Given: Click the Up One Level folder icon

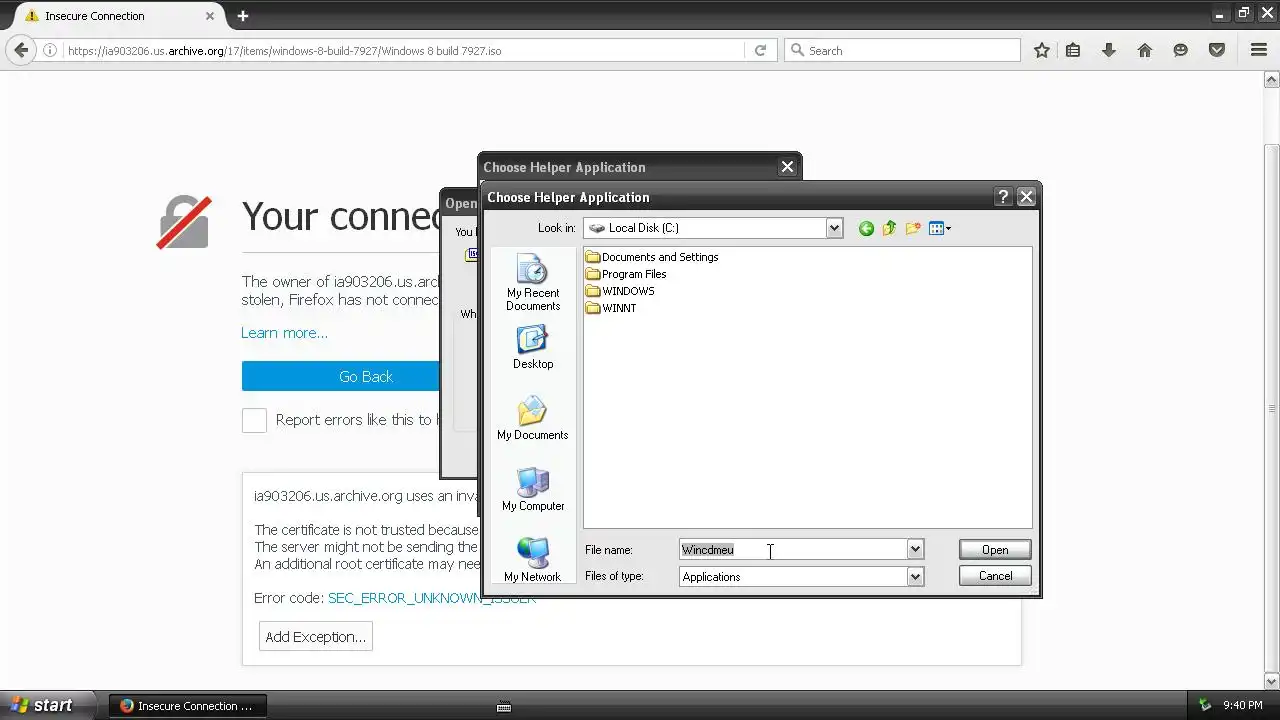Looking at the screenshot, I should 889,228.
